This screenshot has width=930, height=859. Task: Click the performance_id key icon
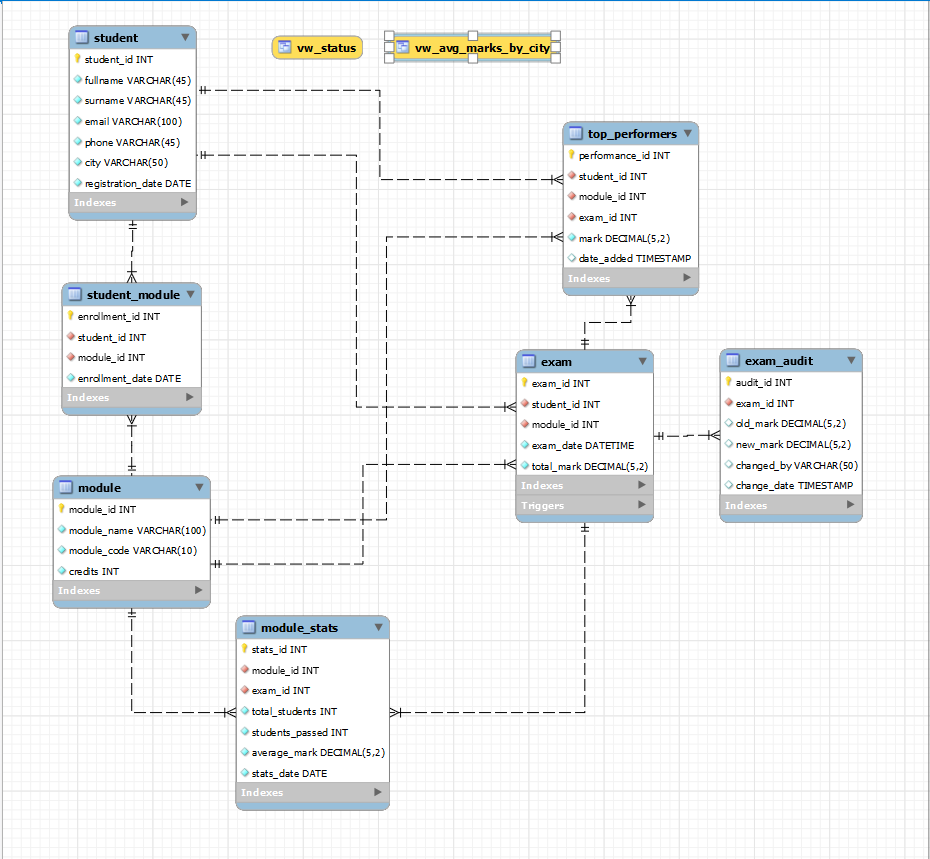[x=572, y=155]
